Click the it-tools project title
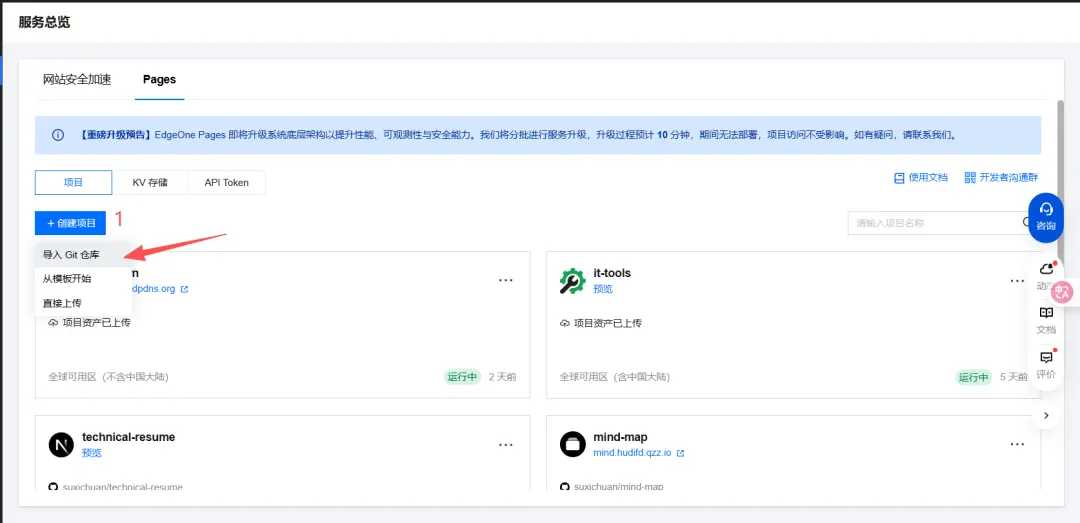 point(612,273)
